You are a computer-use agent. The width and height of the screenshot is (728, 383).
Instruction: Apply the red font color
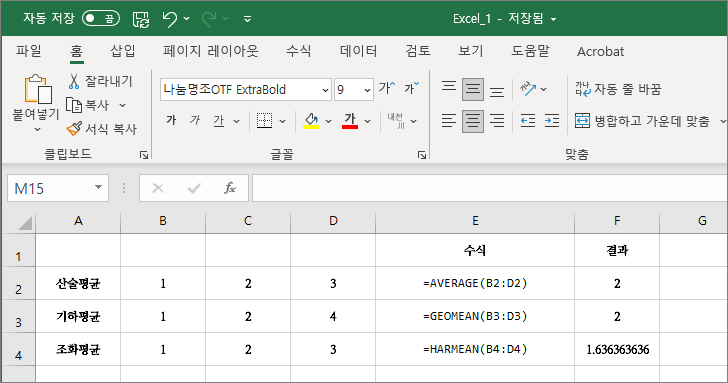(x=350, y=121)
